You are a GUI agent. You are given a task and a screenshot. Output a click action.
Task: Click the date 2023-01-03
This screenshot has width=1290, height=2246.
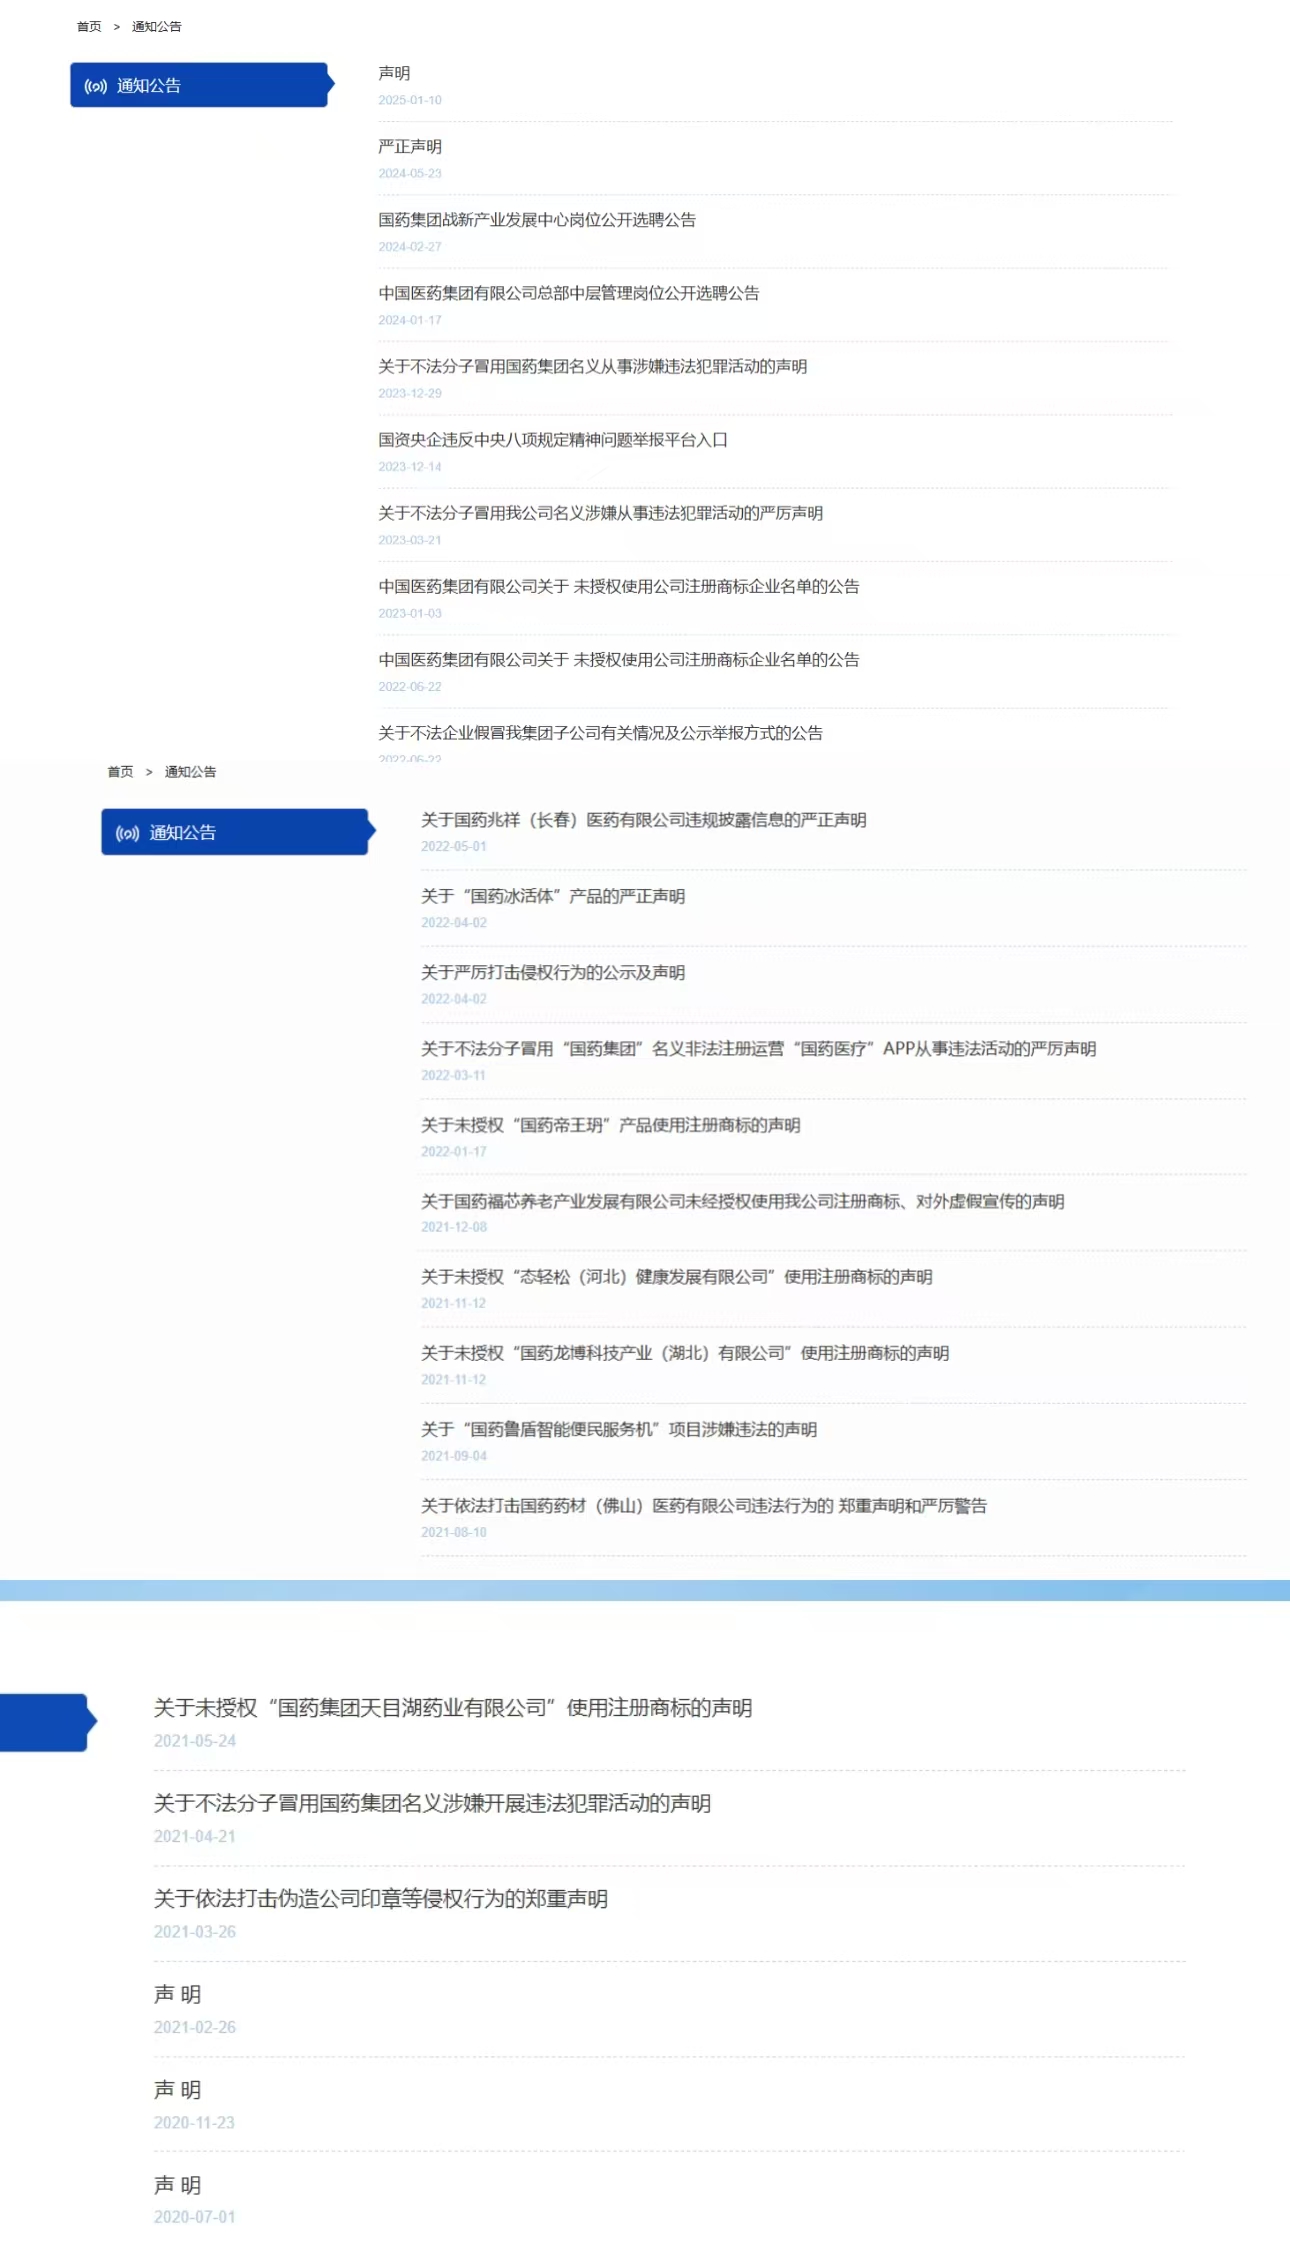coord(410,614)
